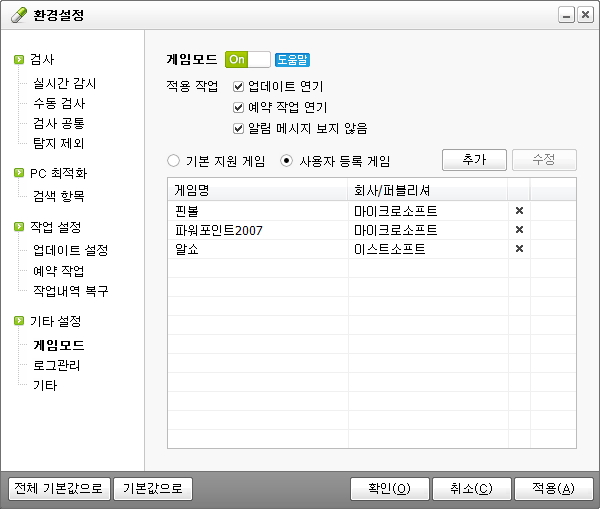Click the green arrow icon beside 검사
Image resolution: width=600 pixels, height=509 pixels.
(x=19, y=60)
